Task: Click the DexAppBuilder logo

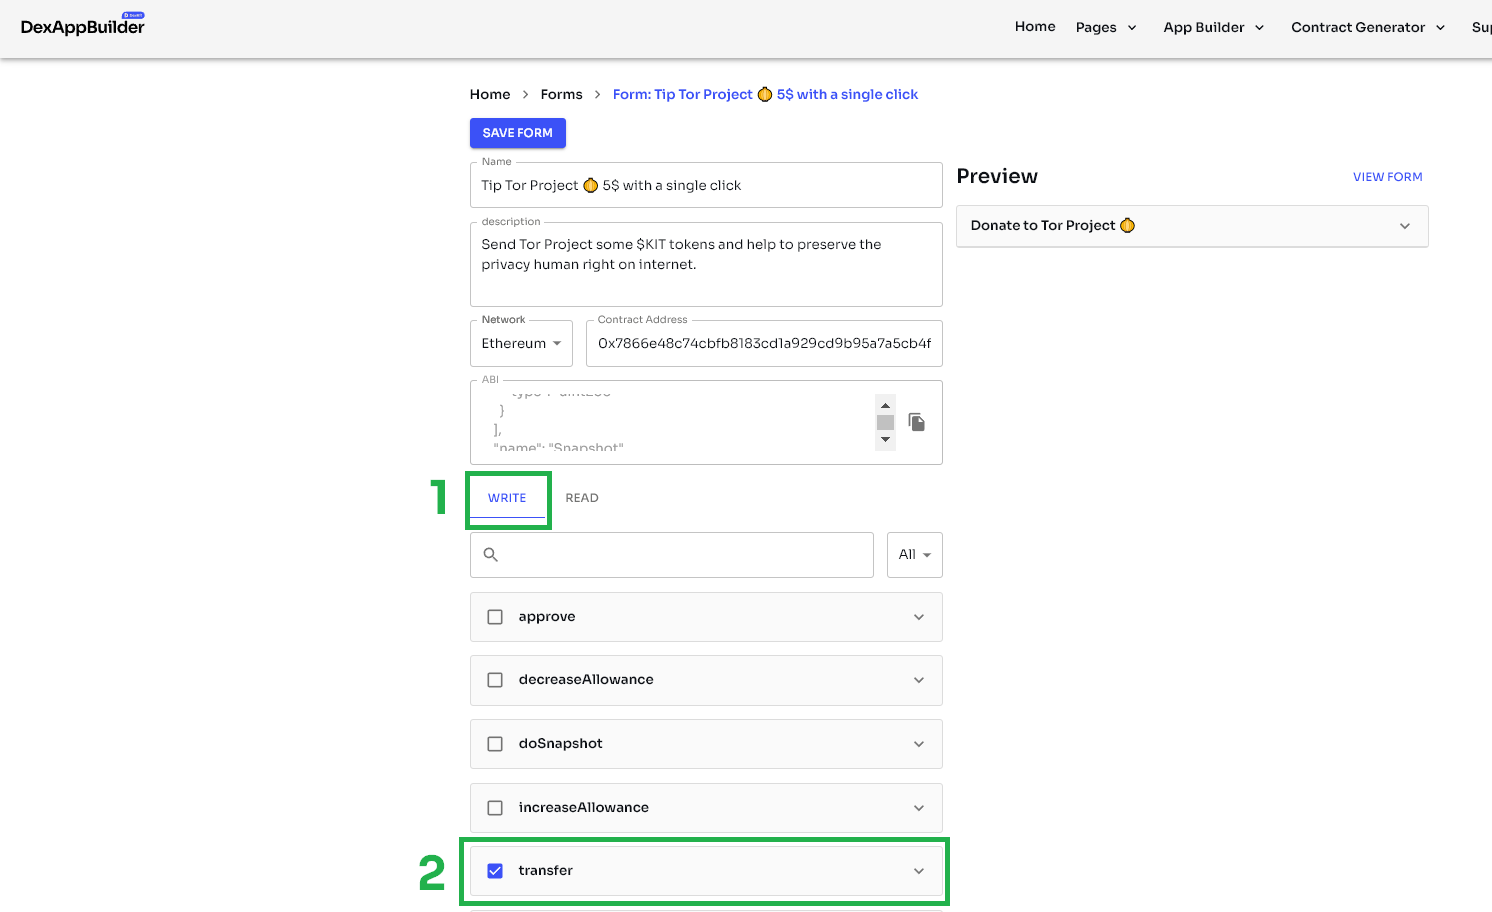Action: click(x=83, y=26)
